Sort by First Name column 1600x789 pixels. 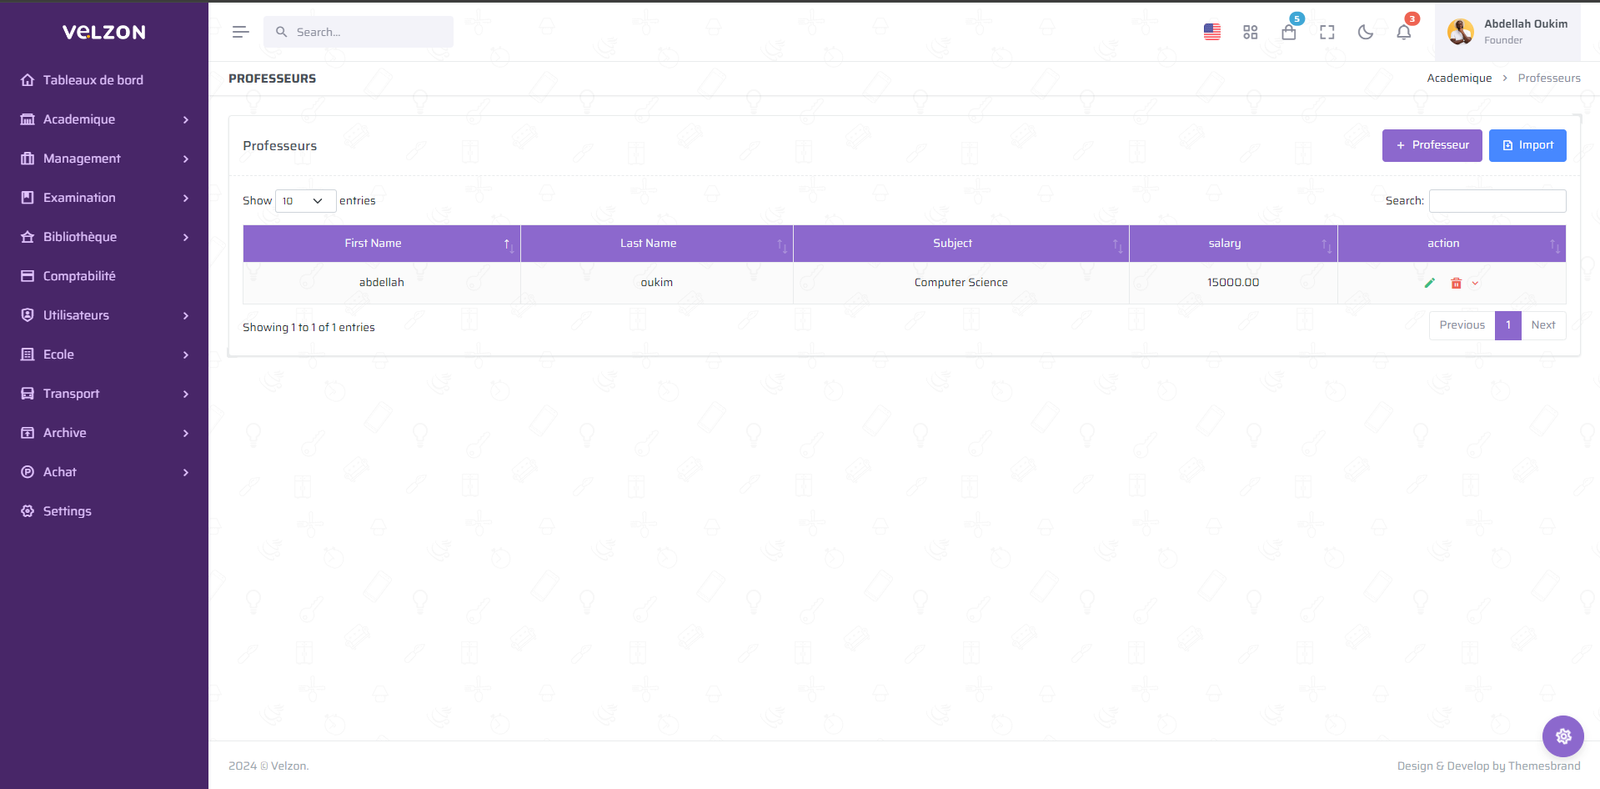click(x=381, y=243)
